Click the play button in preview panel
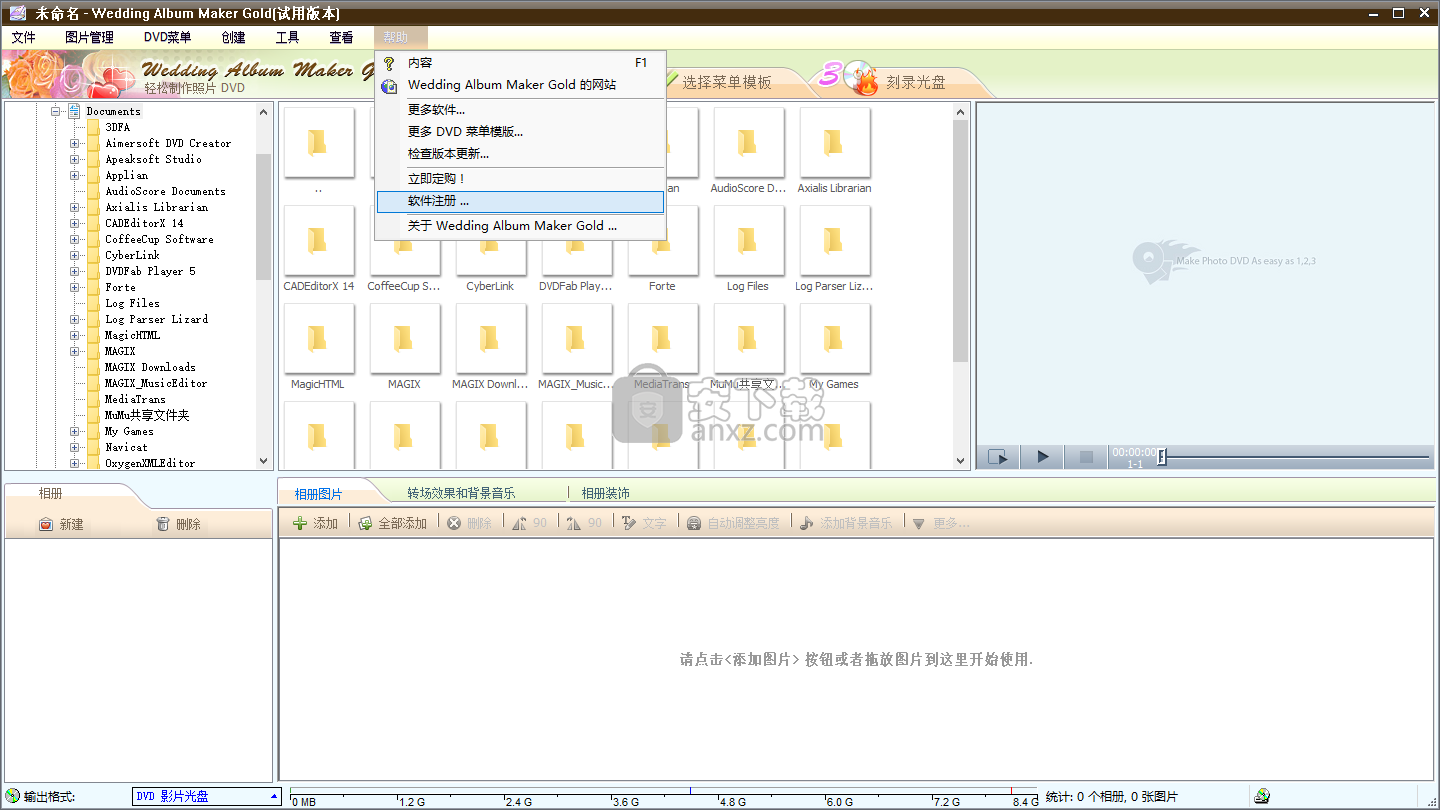This screenshot has height=810, width=1440. (1043, 457)
